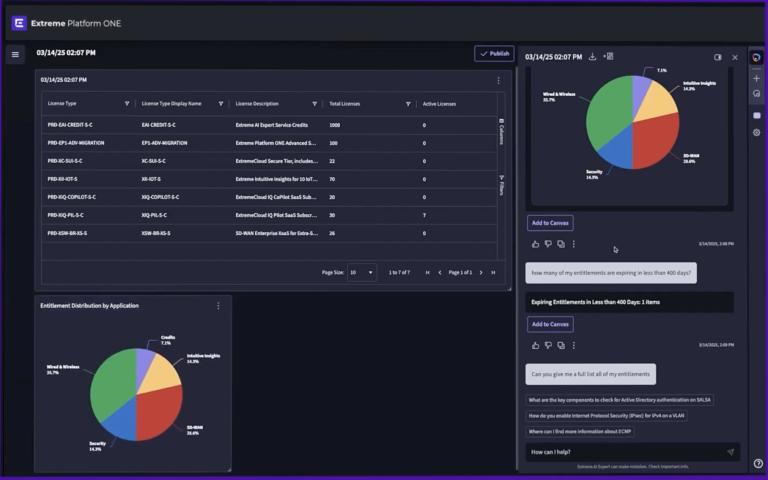Filter the License Type Display Name column
768x480 pixels.
(221, 104)
